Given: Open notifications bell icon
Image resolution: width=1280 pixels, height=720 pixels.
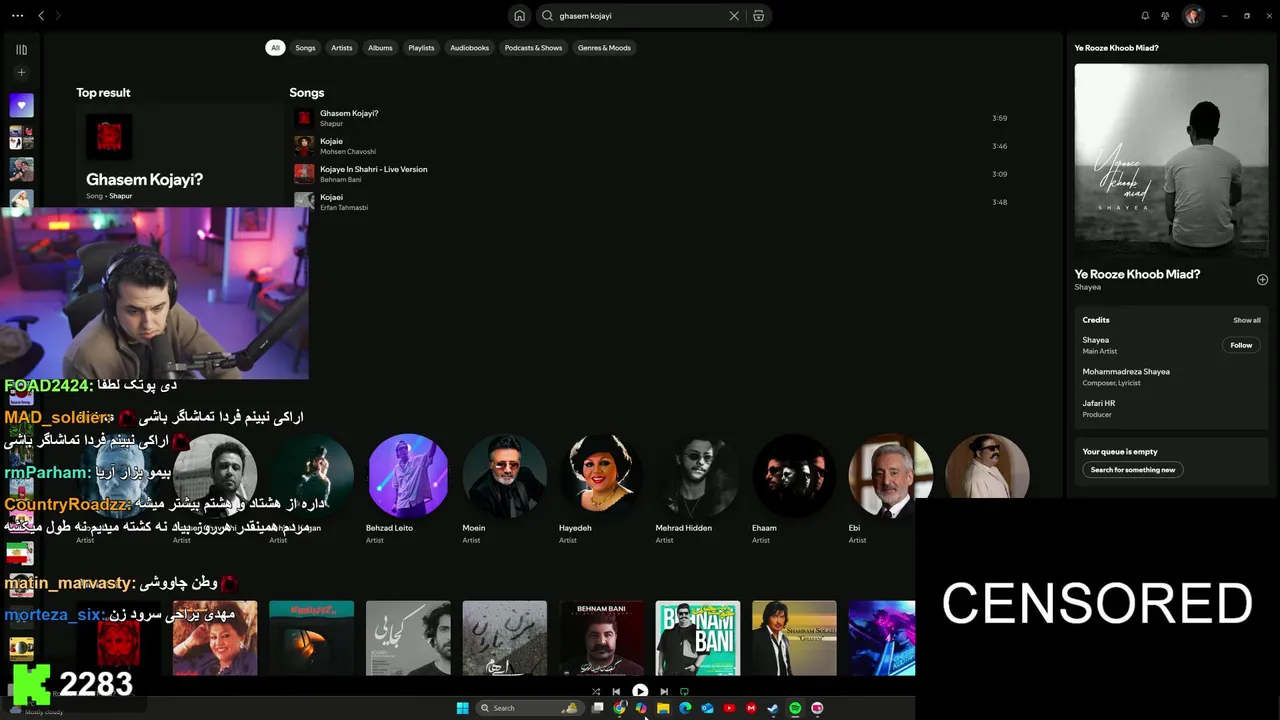Looking at the screenshot, I should click(x=1145, y=16).
